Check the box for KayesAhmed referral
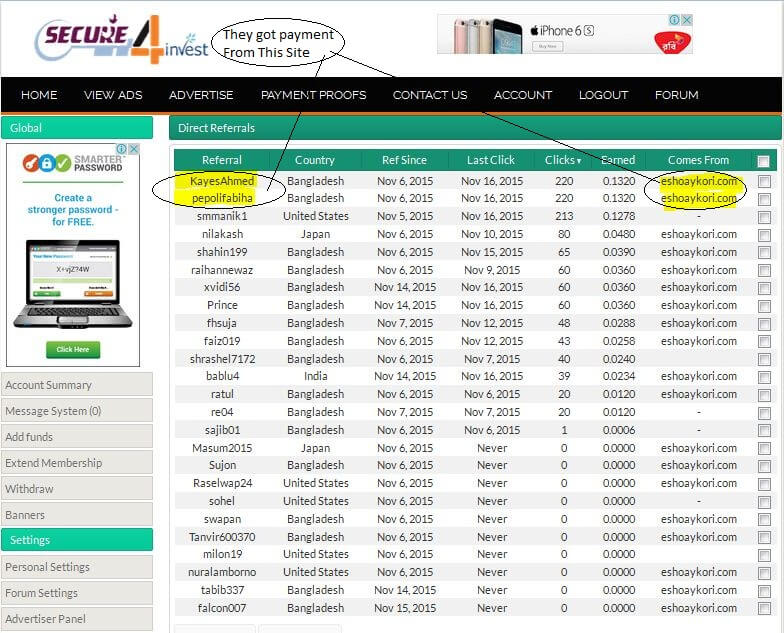Viewport: 784px width, 633px height. coord(764,181)
